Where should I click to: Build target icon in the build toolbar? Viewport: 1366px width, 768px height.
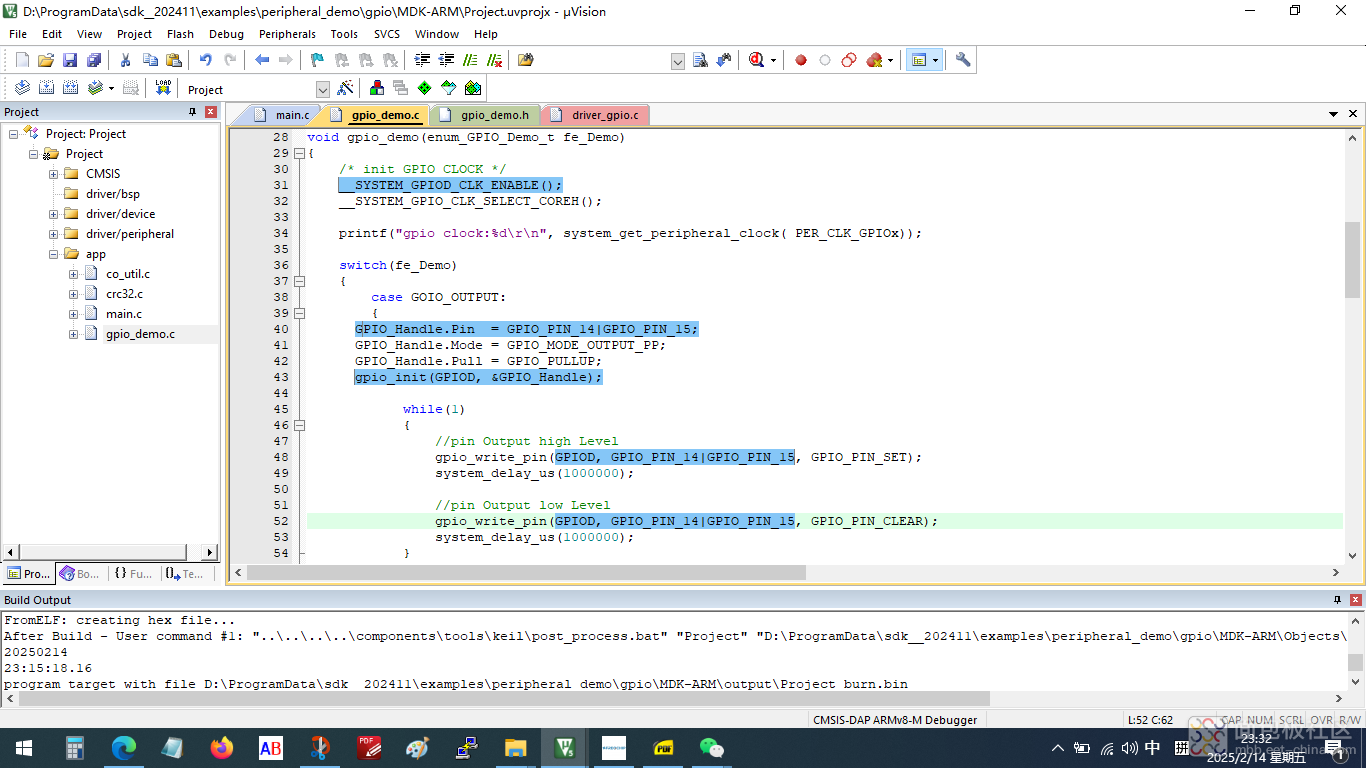point(46,88)
